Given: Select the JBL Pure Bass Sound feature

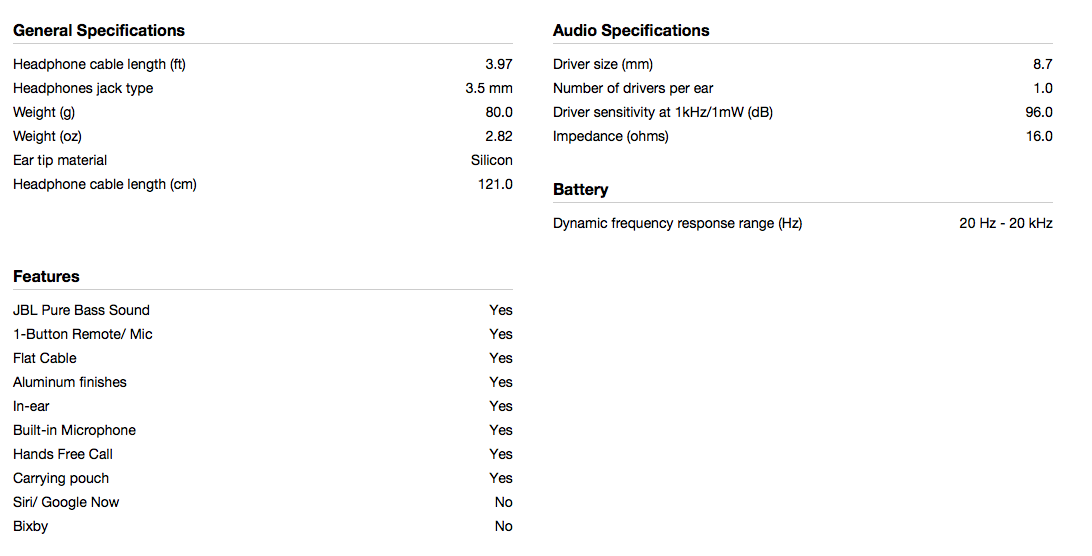Looking at the screenshot, I should point(81,310).
